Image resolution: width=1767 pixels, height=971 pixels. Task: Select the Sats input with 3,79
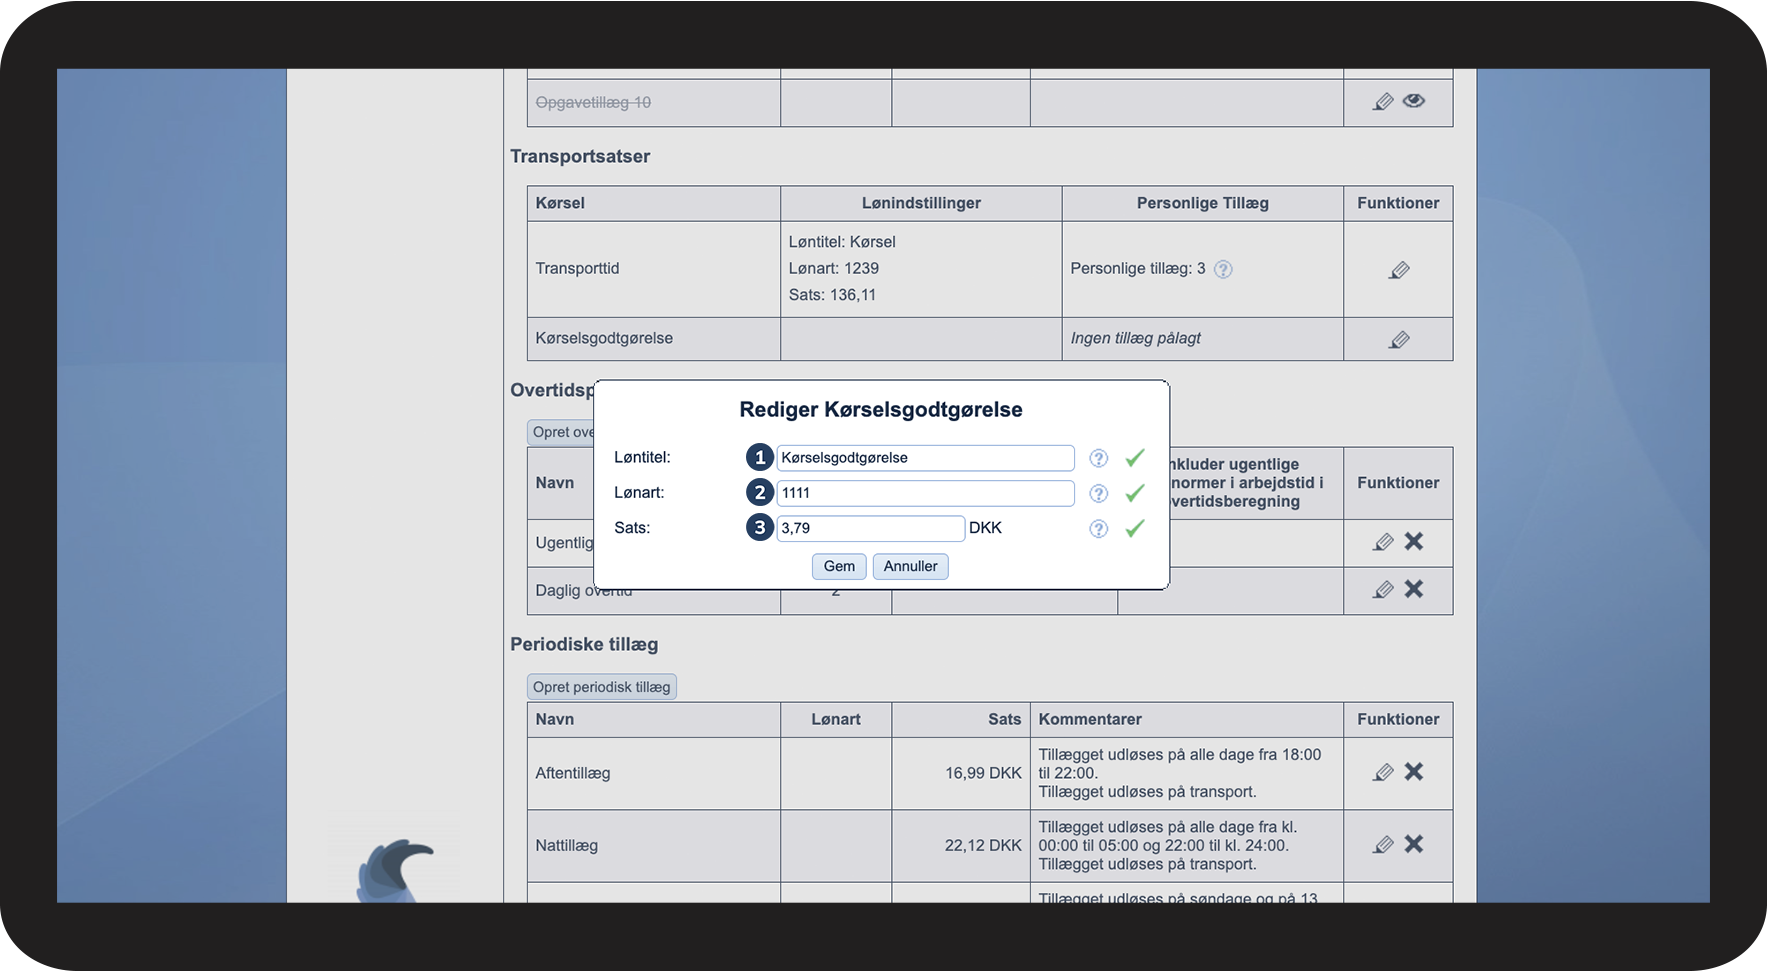coord(870,528)
